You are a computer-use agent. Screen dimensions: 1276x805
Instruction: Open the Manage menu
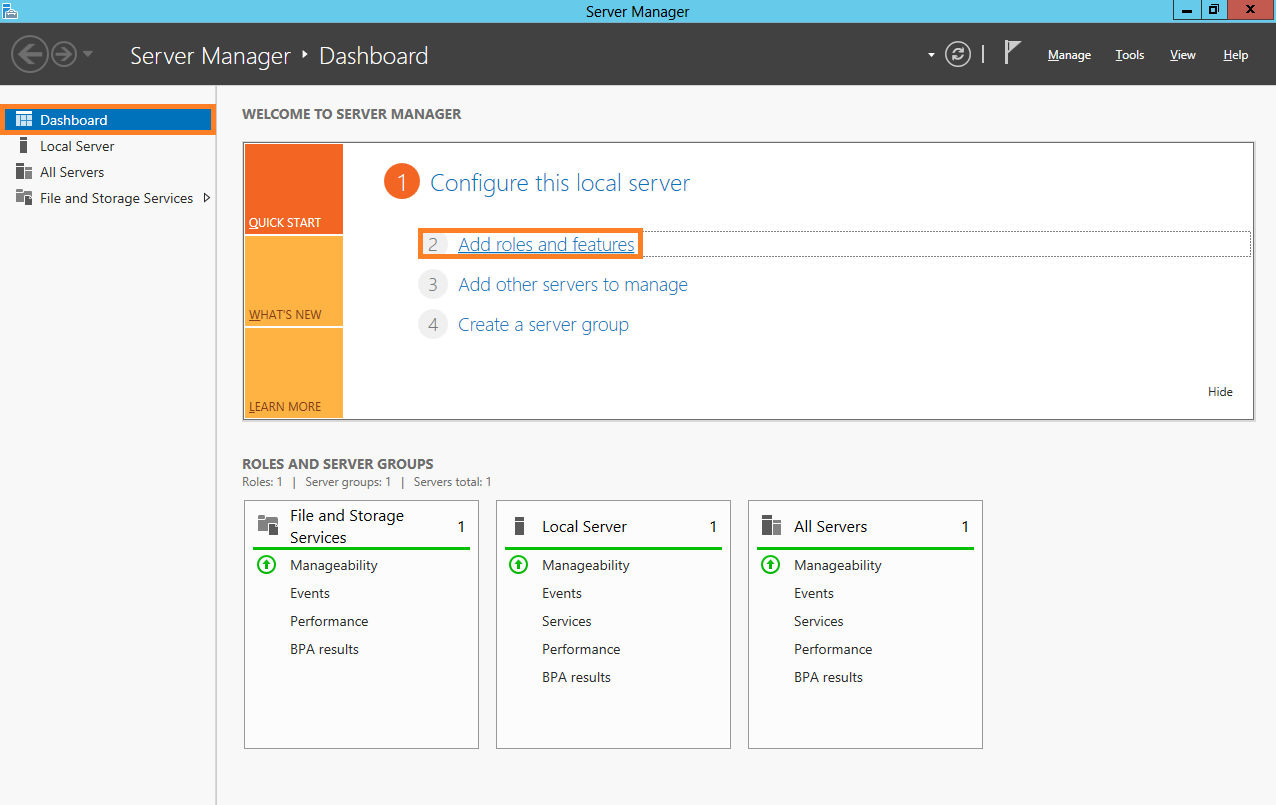[x=1069, y=55]
